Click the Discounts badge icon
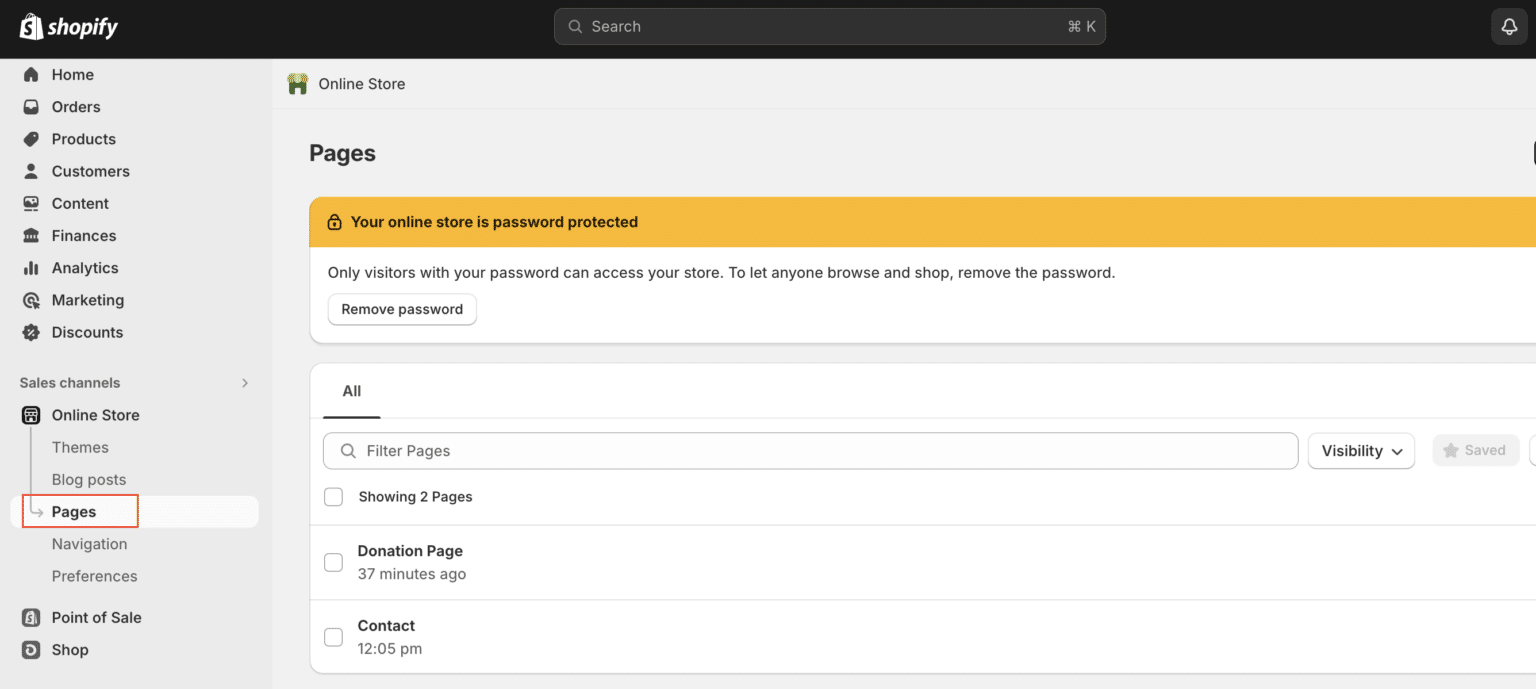Viewport: 1536px width, 689px height. 31,332
